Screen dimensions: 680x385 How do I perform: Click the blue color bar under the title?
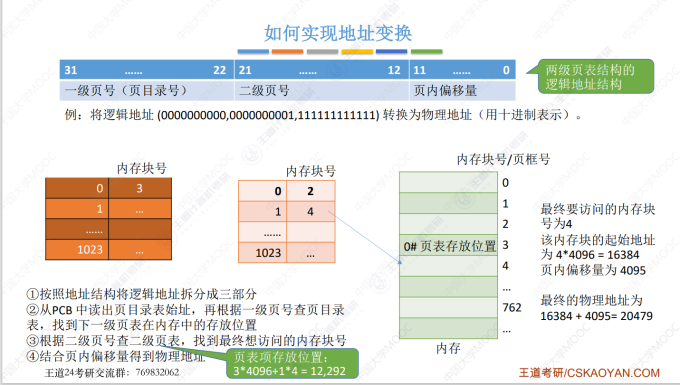(253, 52)
